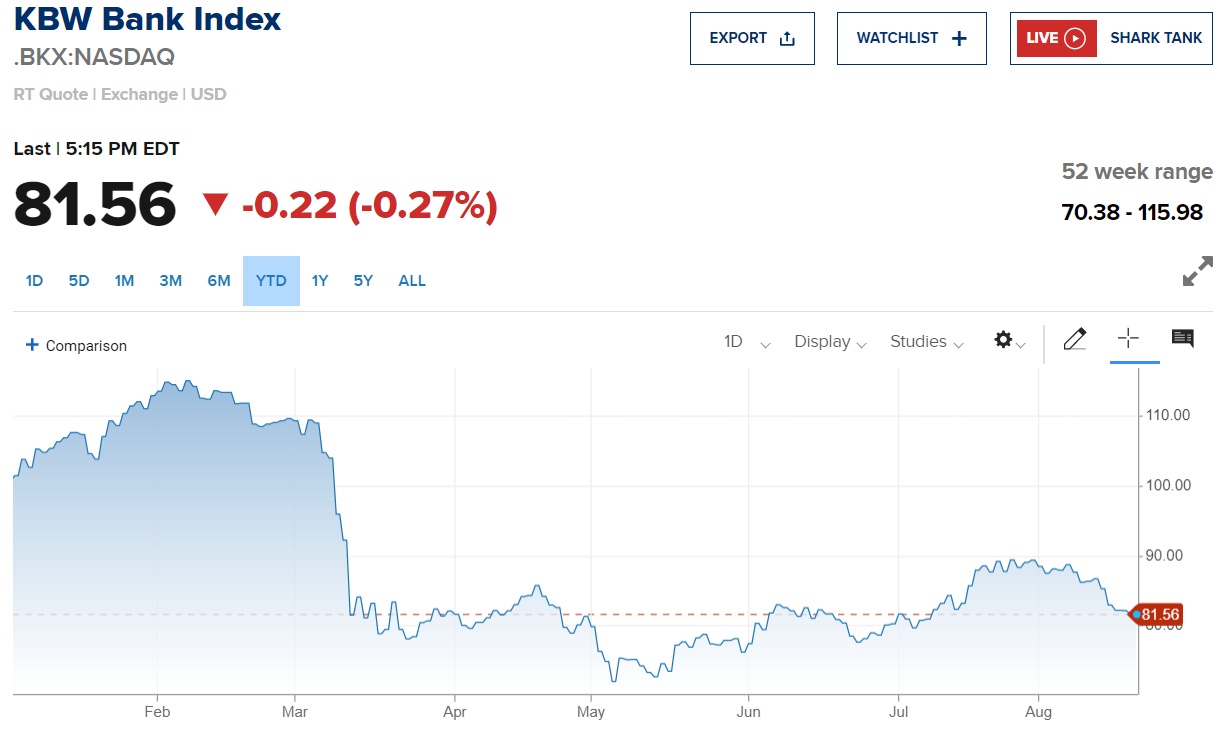The width and height of the screenshot is (1221, 740).
Task: Select the 1D time range tab
Action: [x=34, y=281]
